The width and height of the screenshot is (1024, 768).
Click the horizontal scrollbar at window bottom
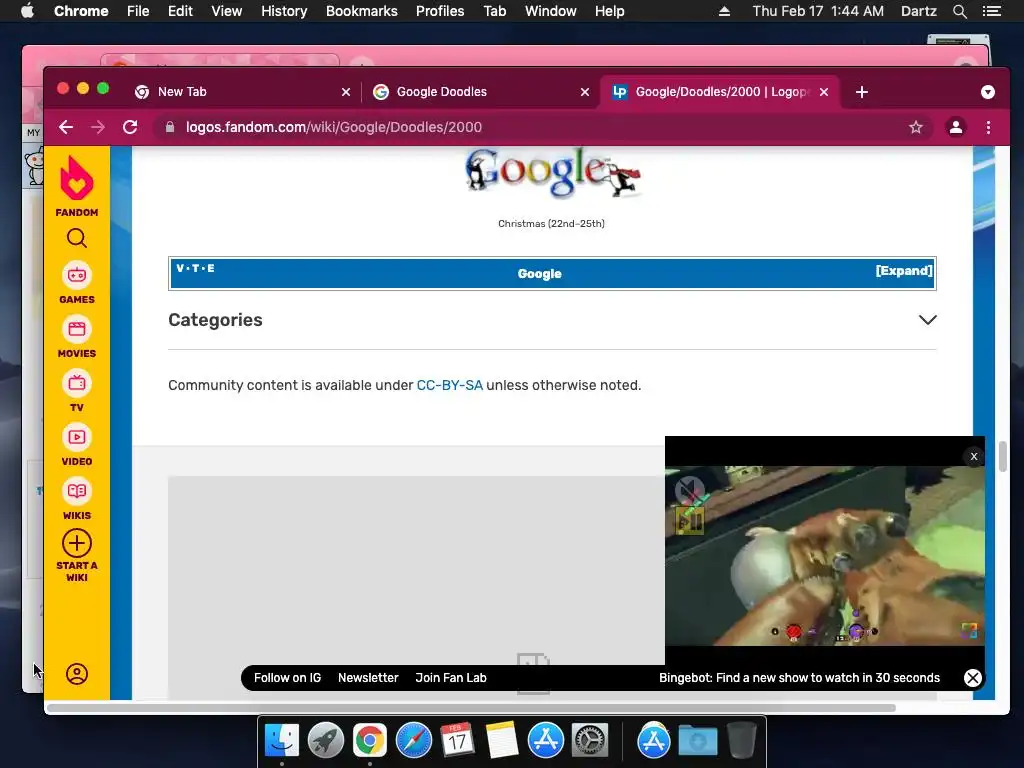471,708
